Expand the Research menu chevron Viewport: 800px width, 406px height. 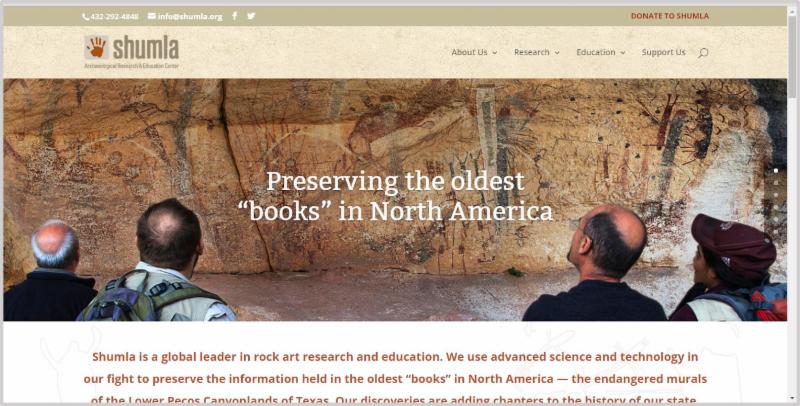pos(557,53)
